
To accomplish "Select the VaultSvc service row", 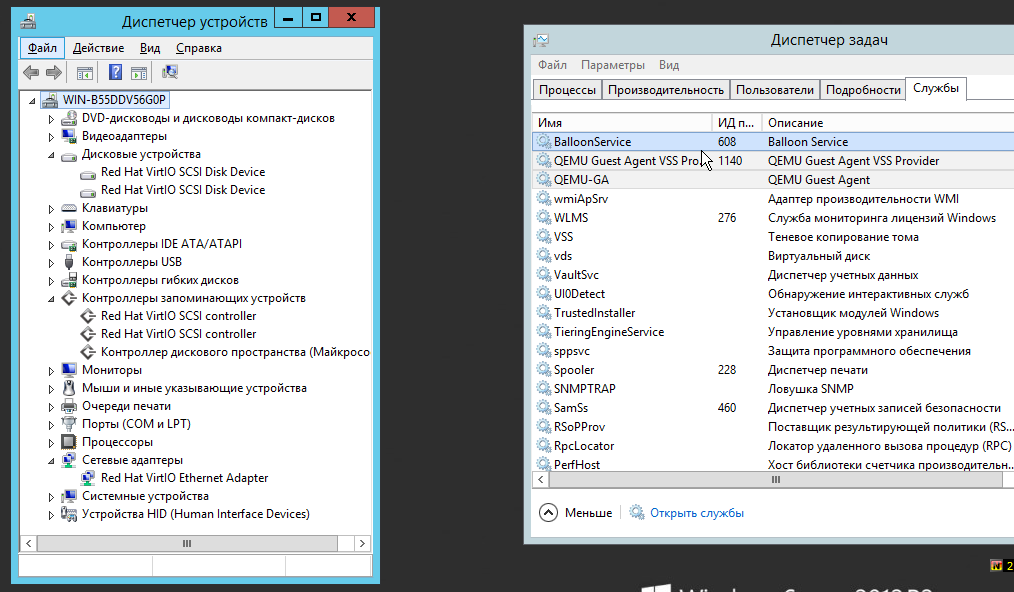I will 773,275.
